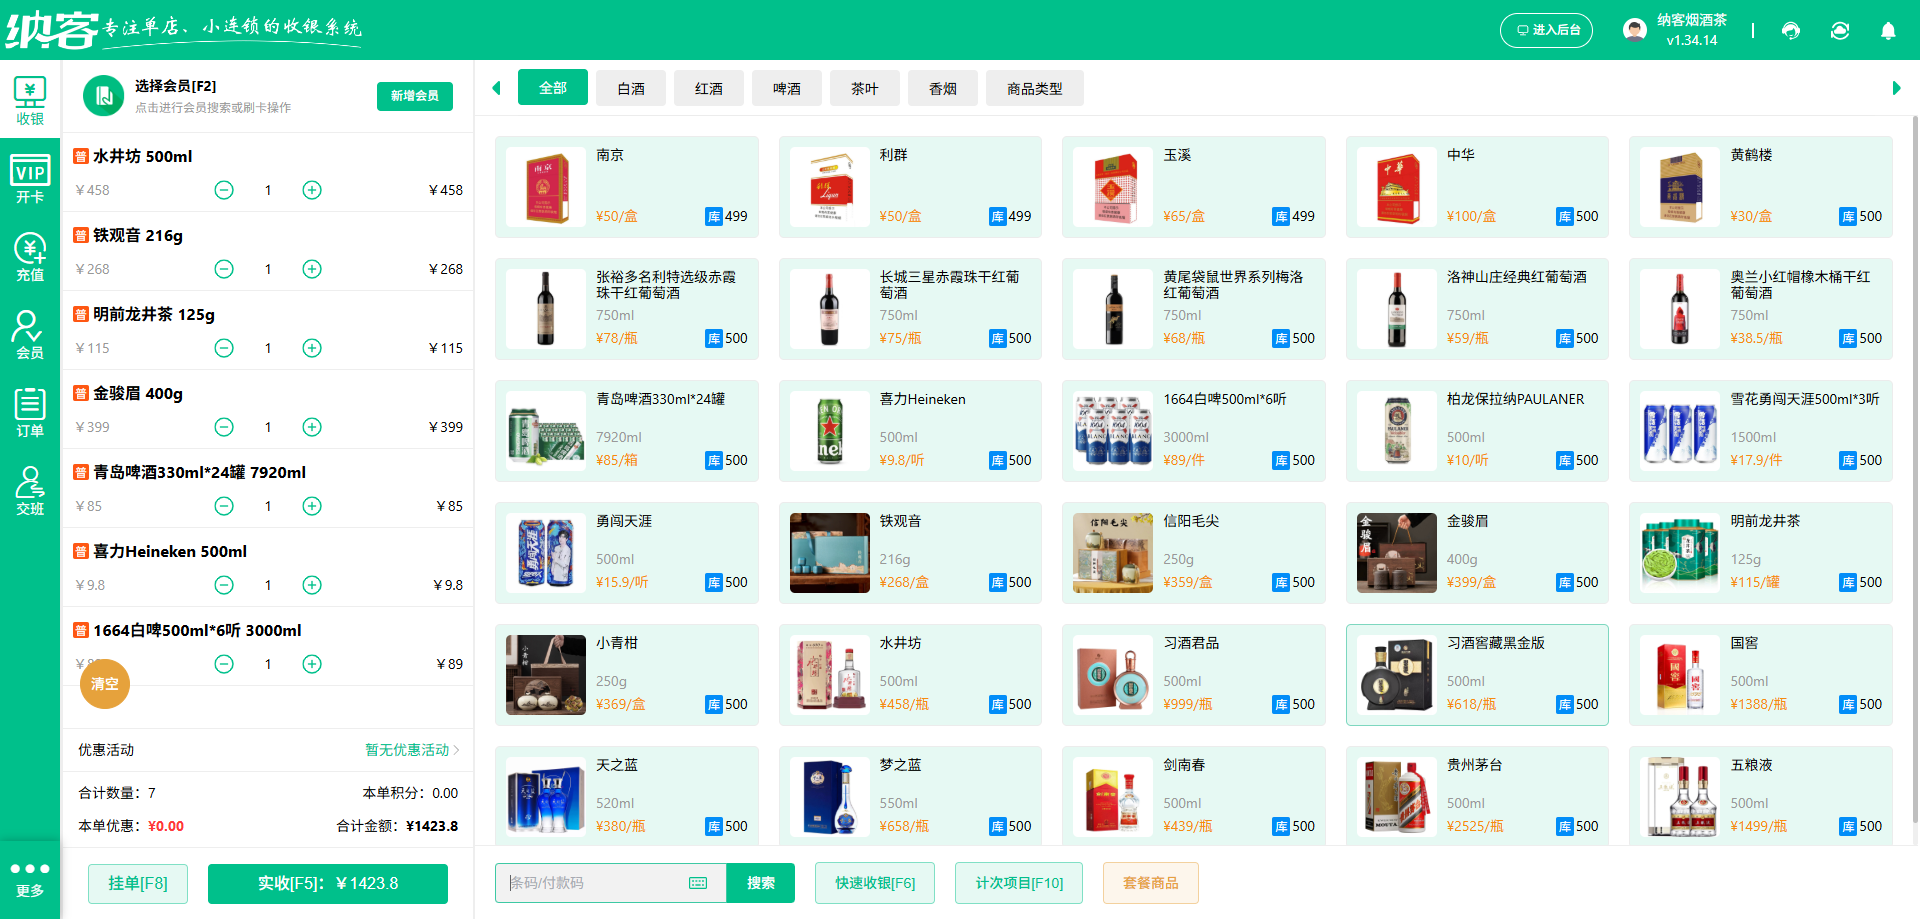Screen dimensions: 1920x919
Task: Click the sync/refresh icon in top bar
Action: click(x=1840, y=31)
